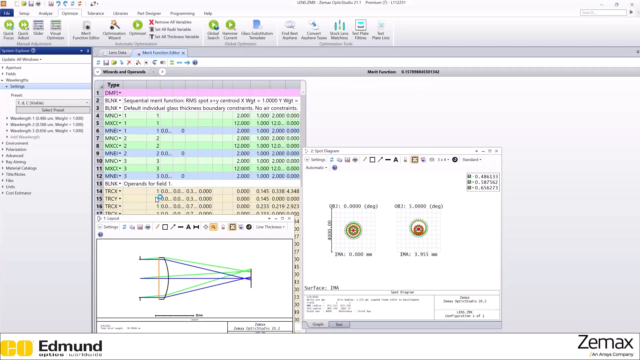This screenshot has height=360, width=640.
Task: Expand the Material Catalogs section
Action: [3, 168]
